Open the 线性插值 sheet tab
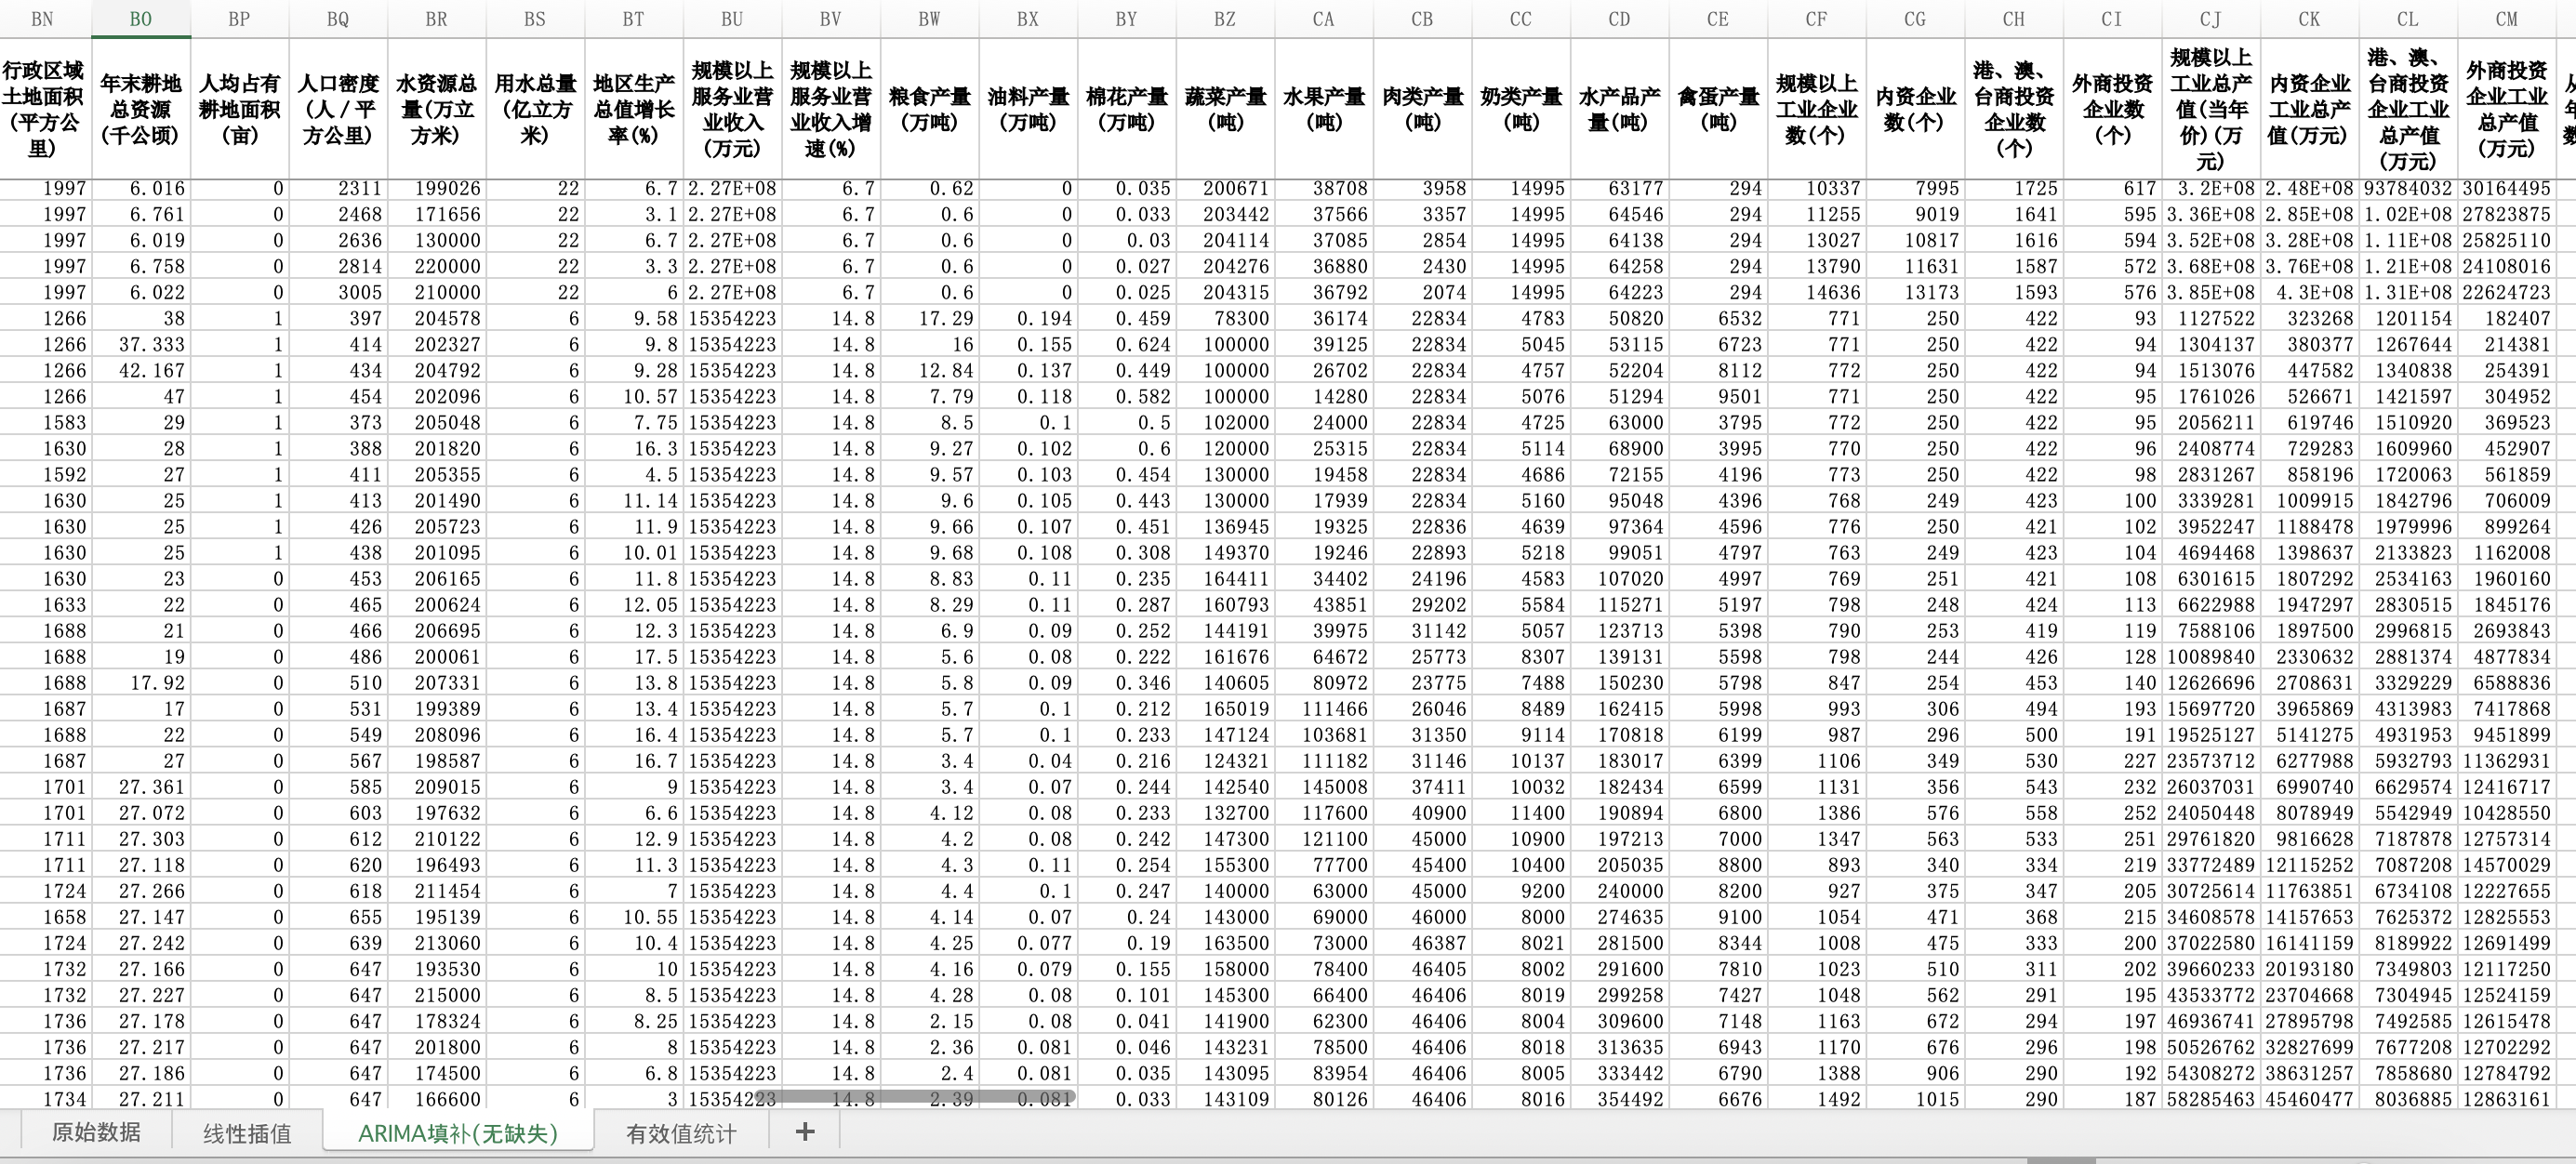The image size is (2576, 1164). coord(247,1133)
